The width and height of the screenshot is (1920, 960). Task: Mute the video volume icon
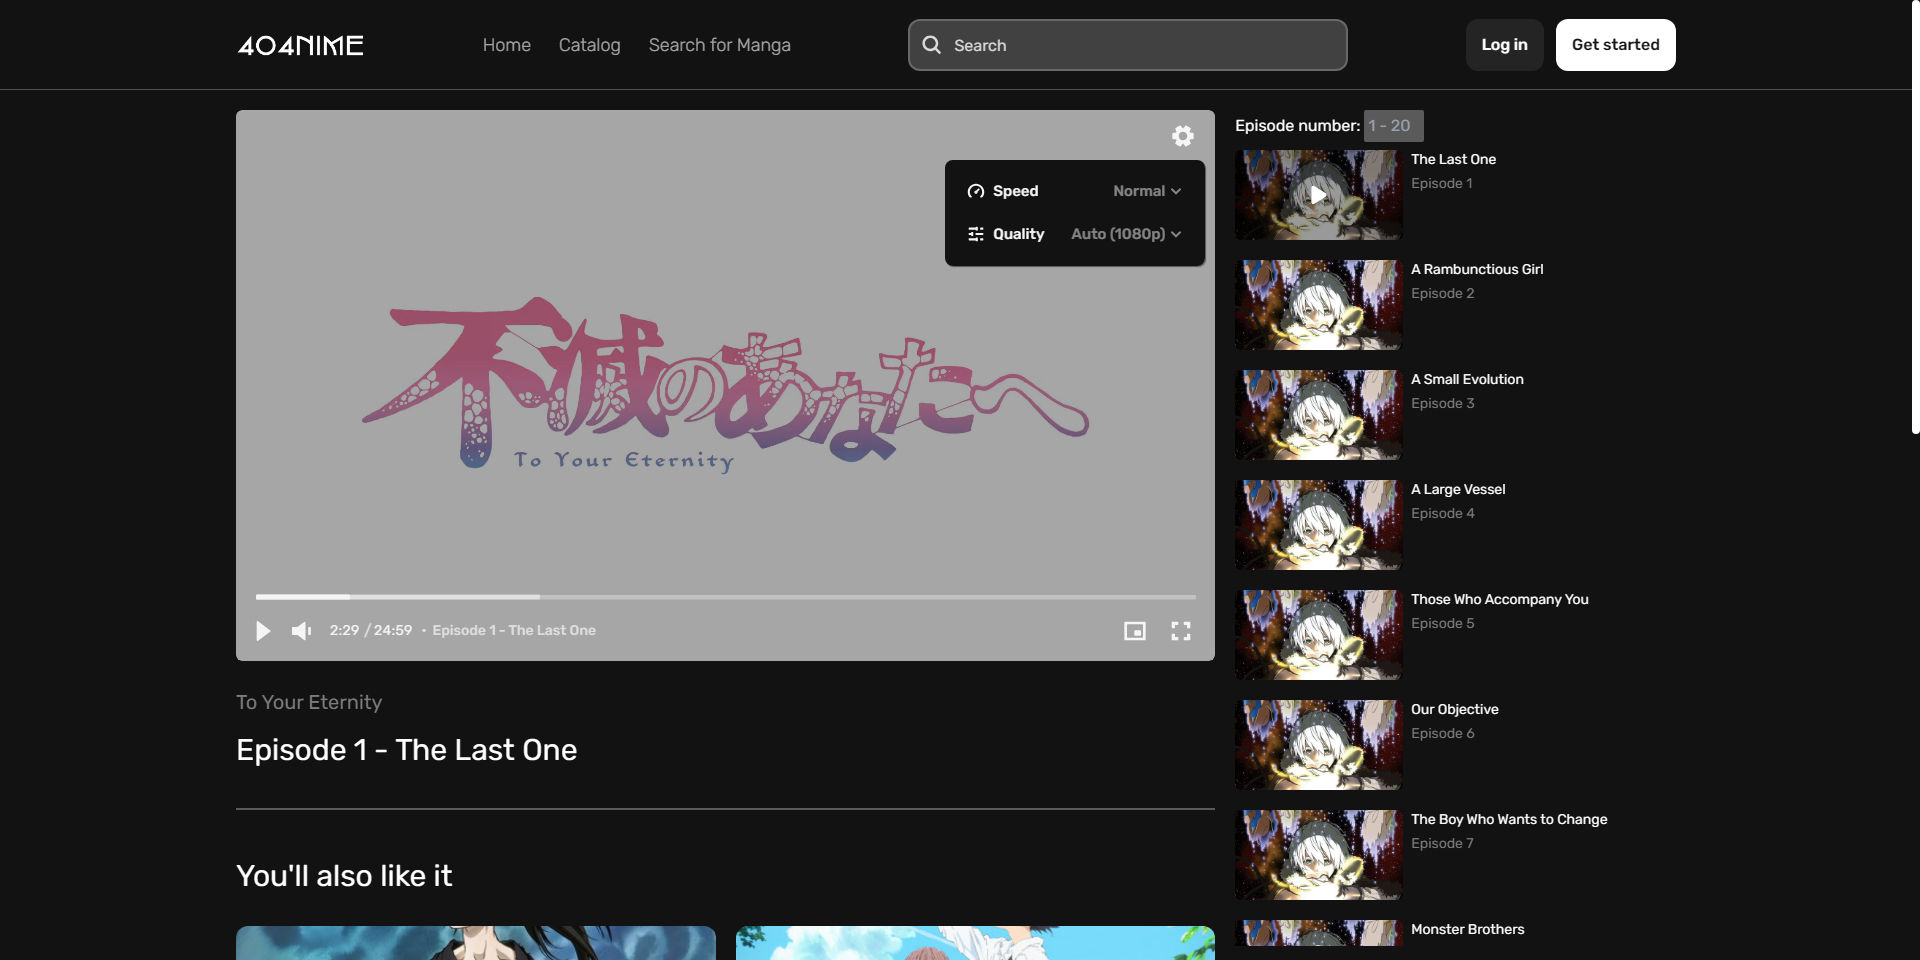click(x=301, y=631)
